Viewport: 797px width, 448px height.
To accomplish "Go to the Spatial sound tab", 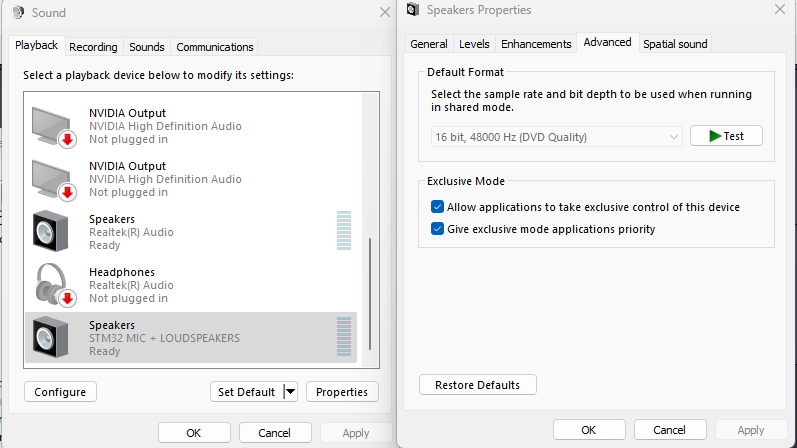I will (x=675, y=44).
